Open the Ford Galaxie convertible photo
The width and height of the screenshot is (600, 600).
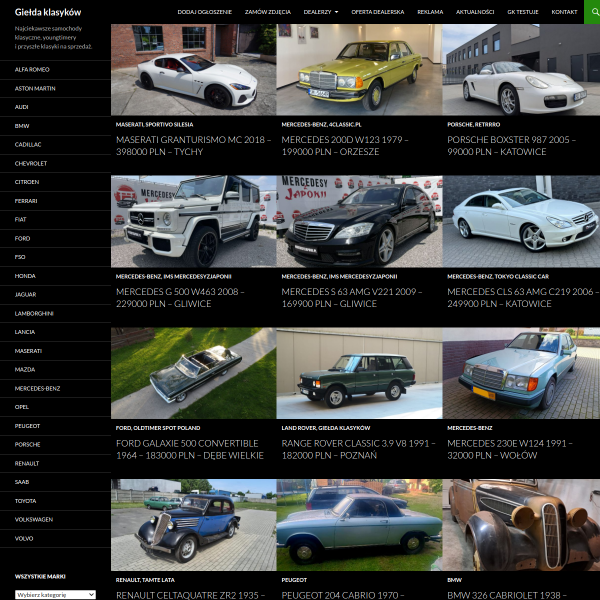click(194, 373)
